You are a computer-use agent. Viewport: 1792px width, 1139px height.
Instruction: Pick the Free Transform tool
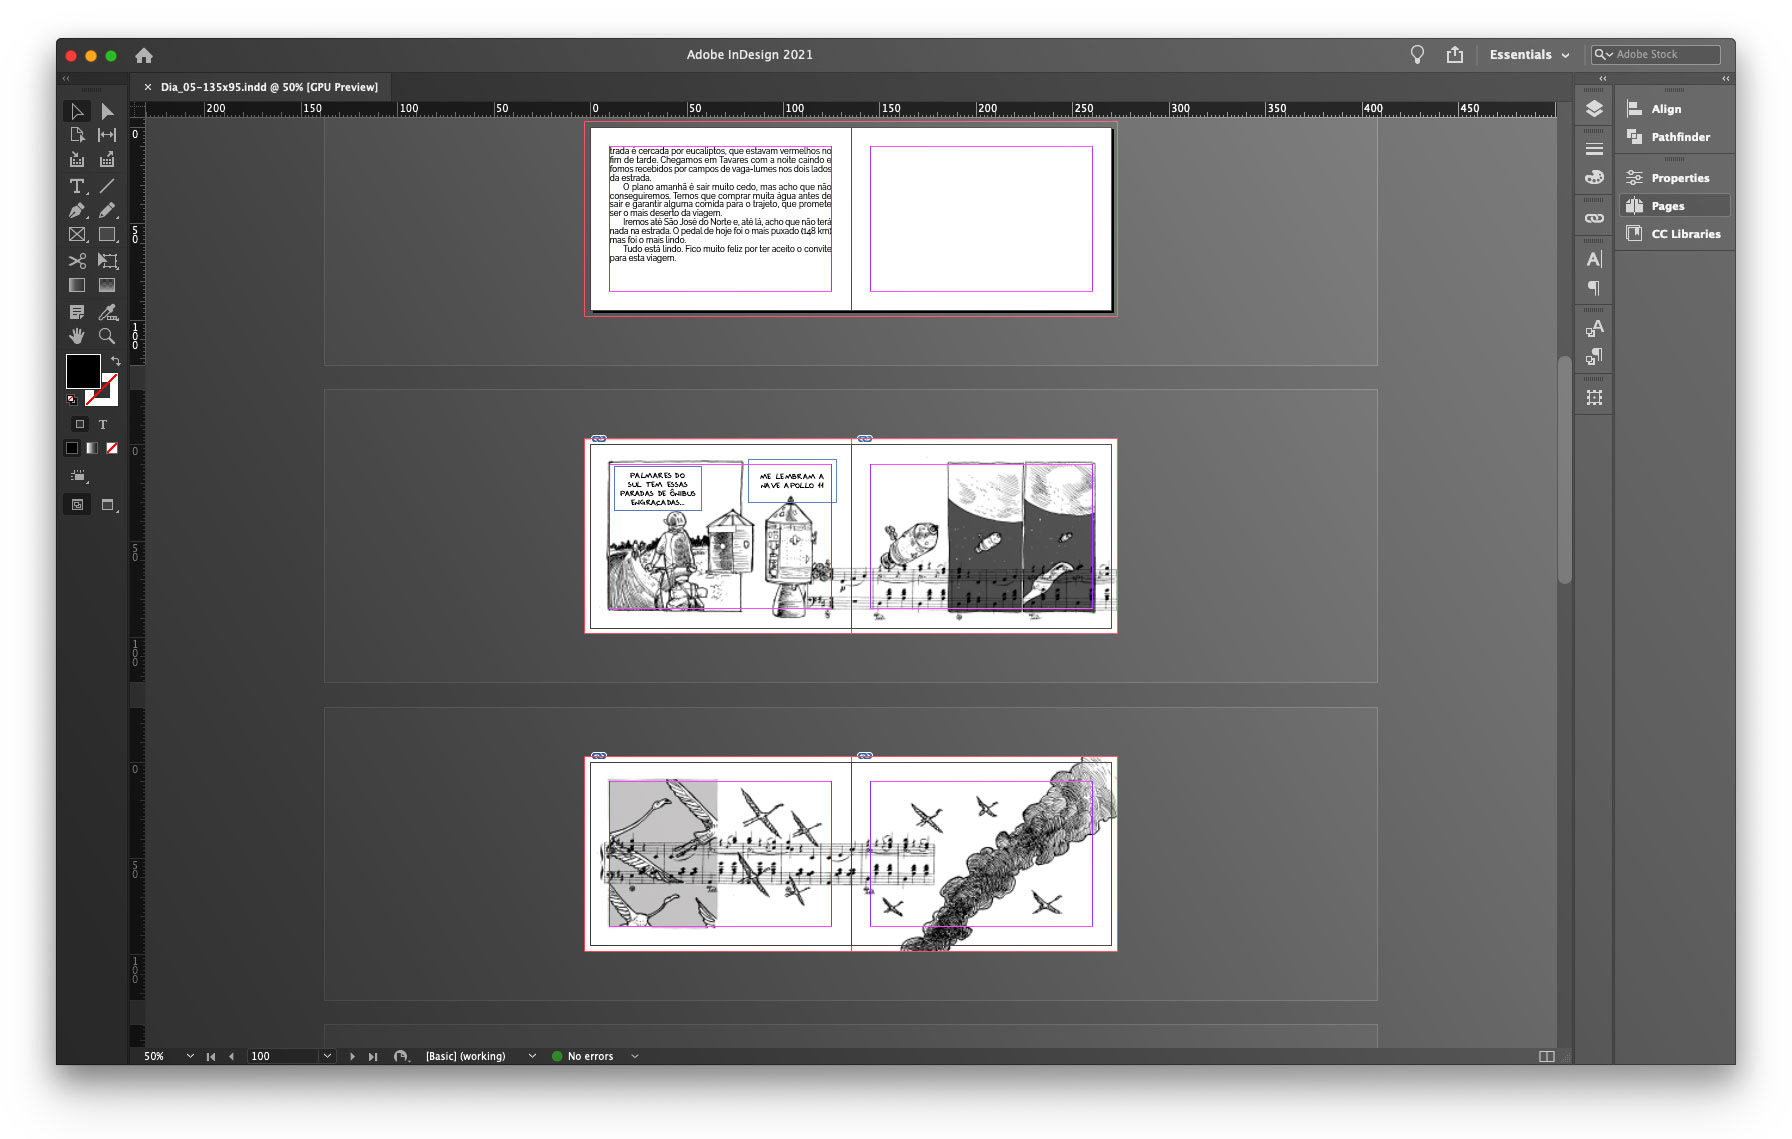tap(107, 260)
